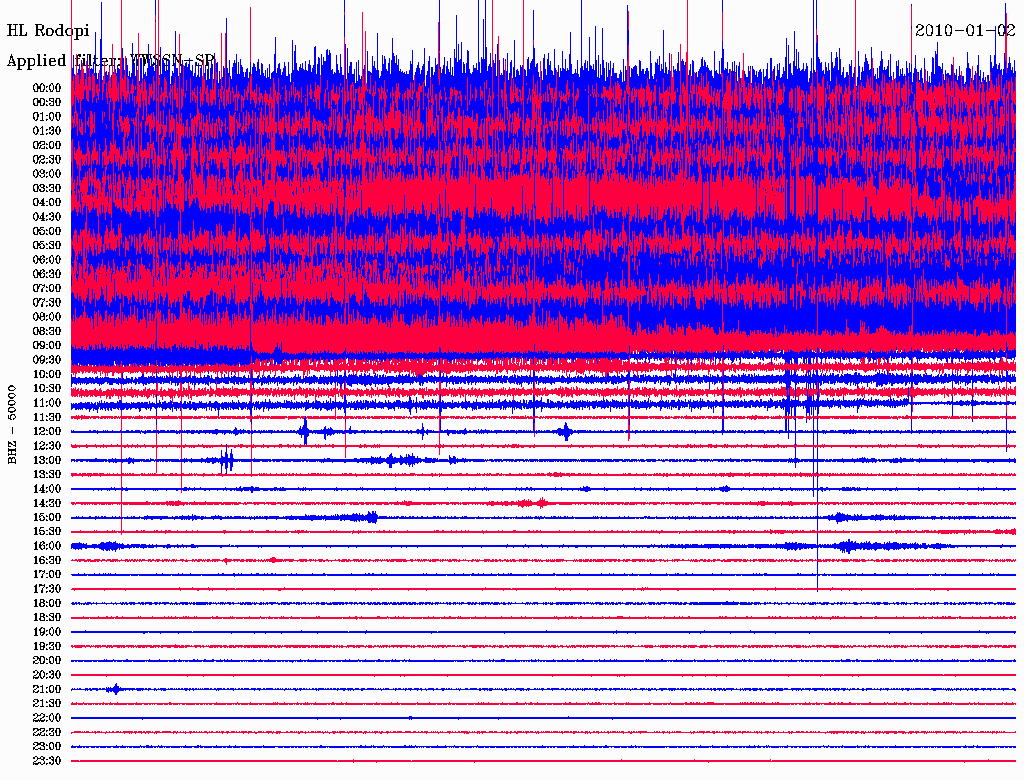Select the 16:00 time label
Viewport: 1024px width, 780px height.
click(47, 546)
